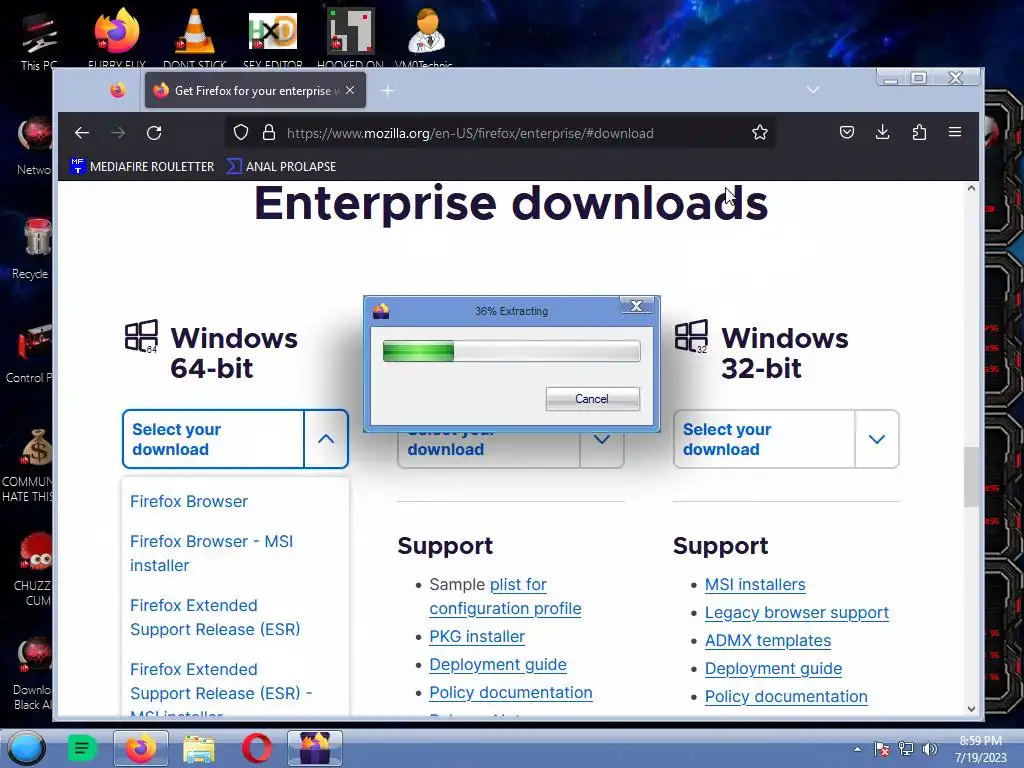Select the Firefox desktop shortcut icon
1024x768 pixels.
click(x=117, y=38)
